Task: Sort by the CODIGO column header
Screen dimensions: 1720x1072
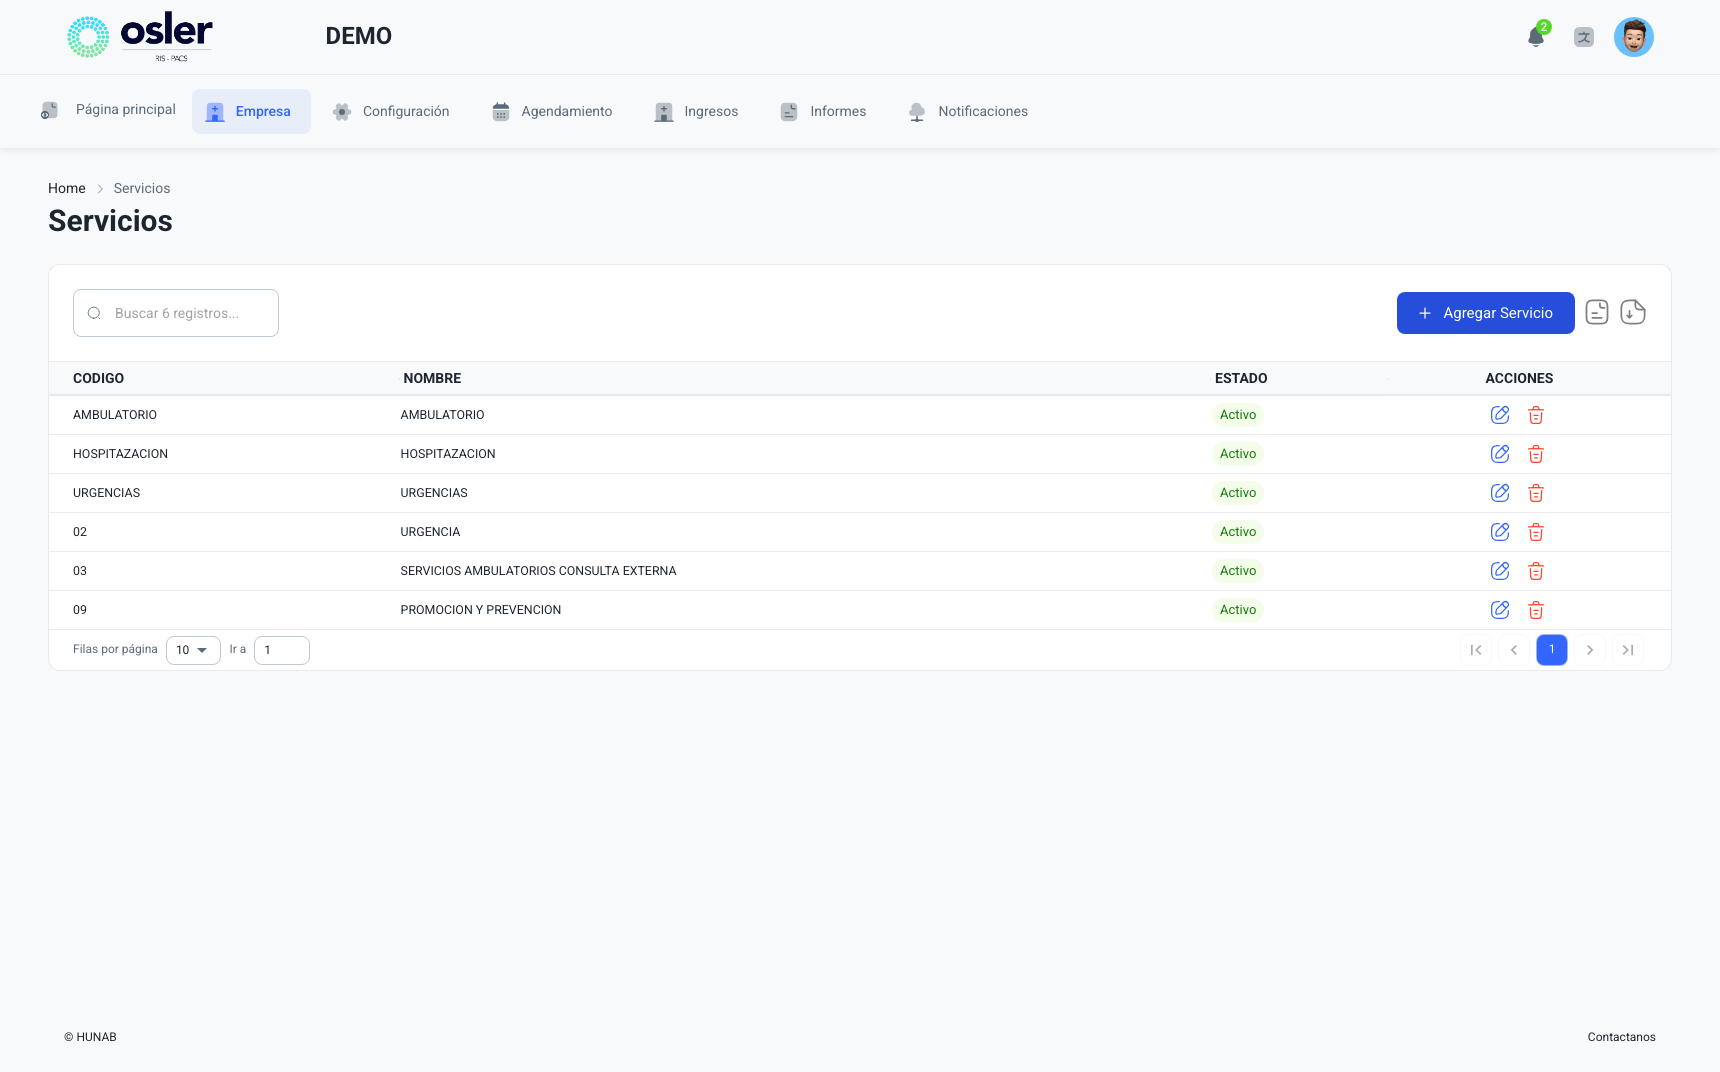Action: point(99,378)
